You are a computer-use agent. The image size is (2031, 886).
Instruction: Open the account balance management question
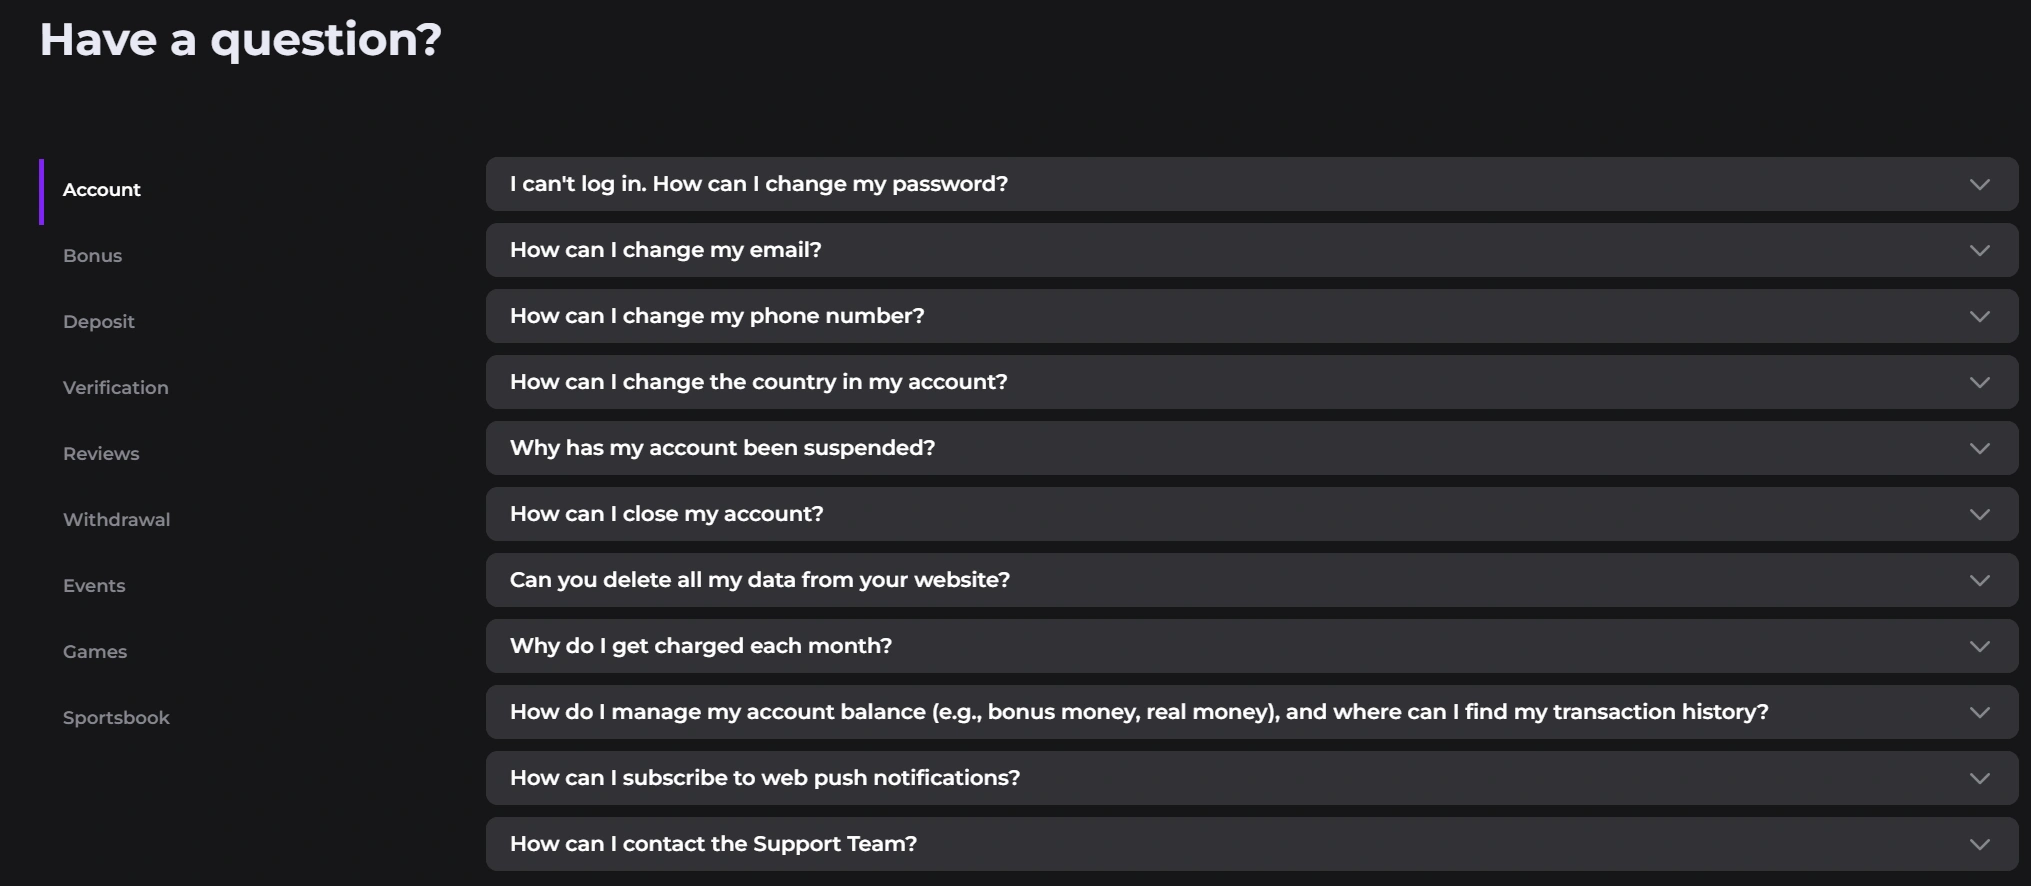click(1251, 711)
